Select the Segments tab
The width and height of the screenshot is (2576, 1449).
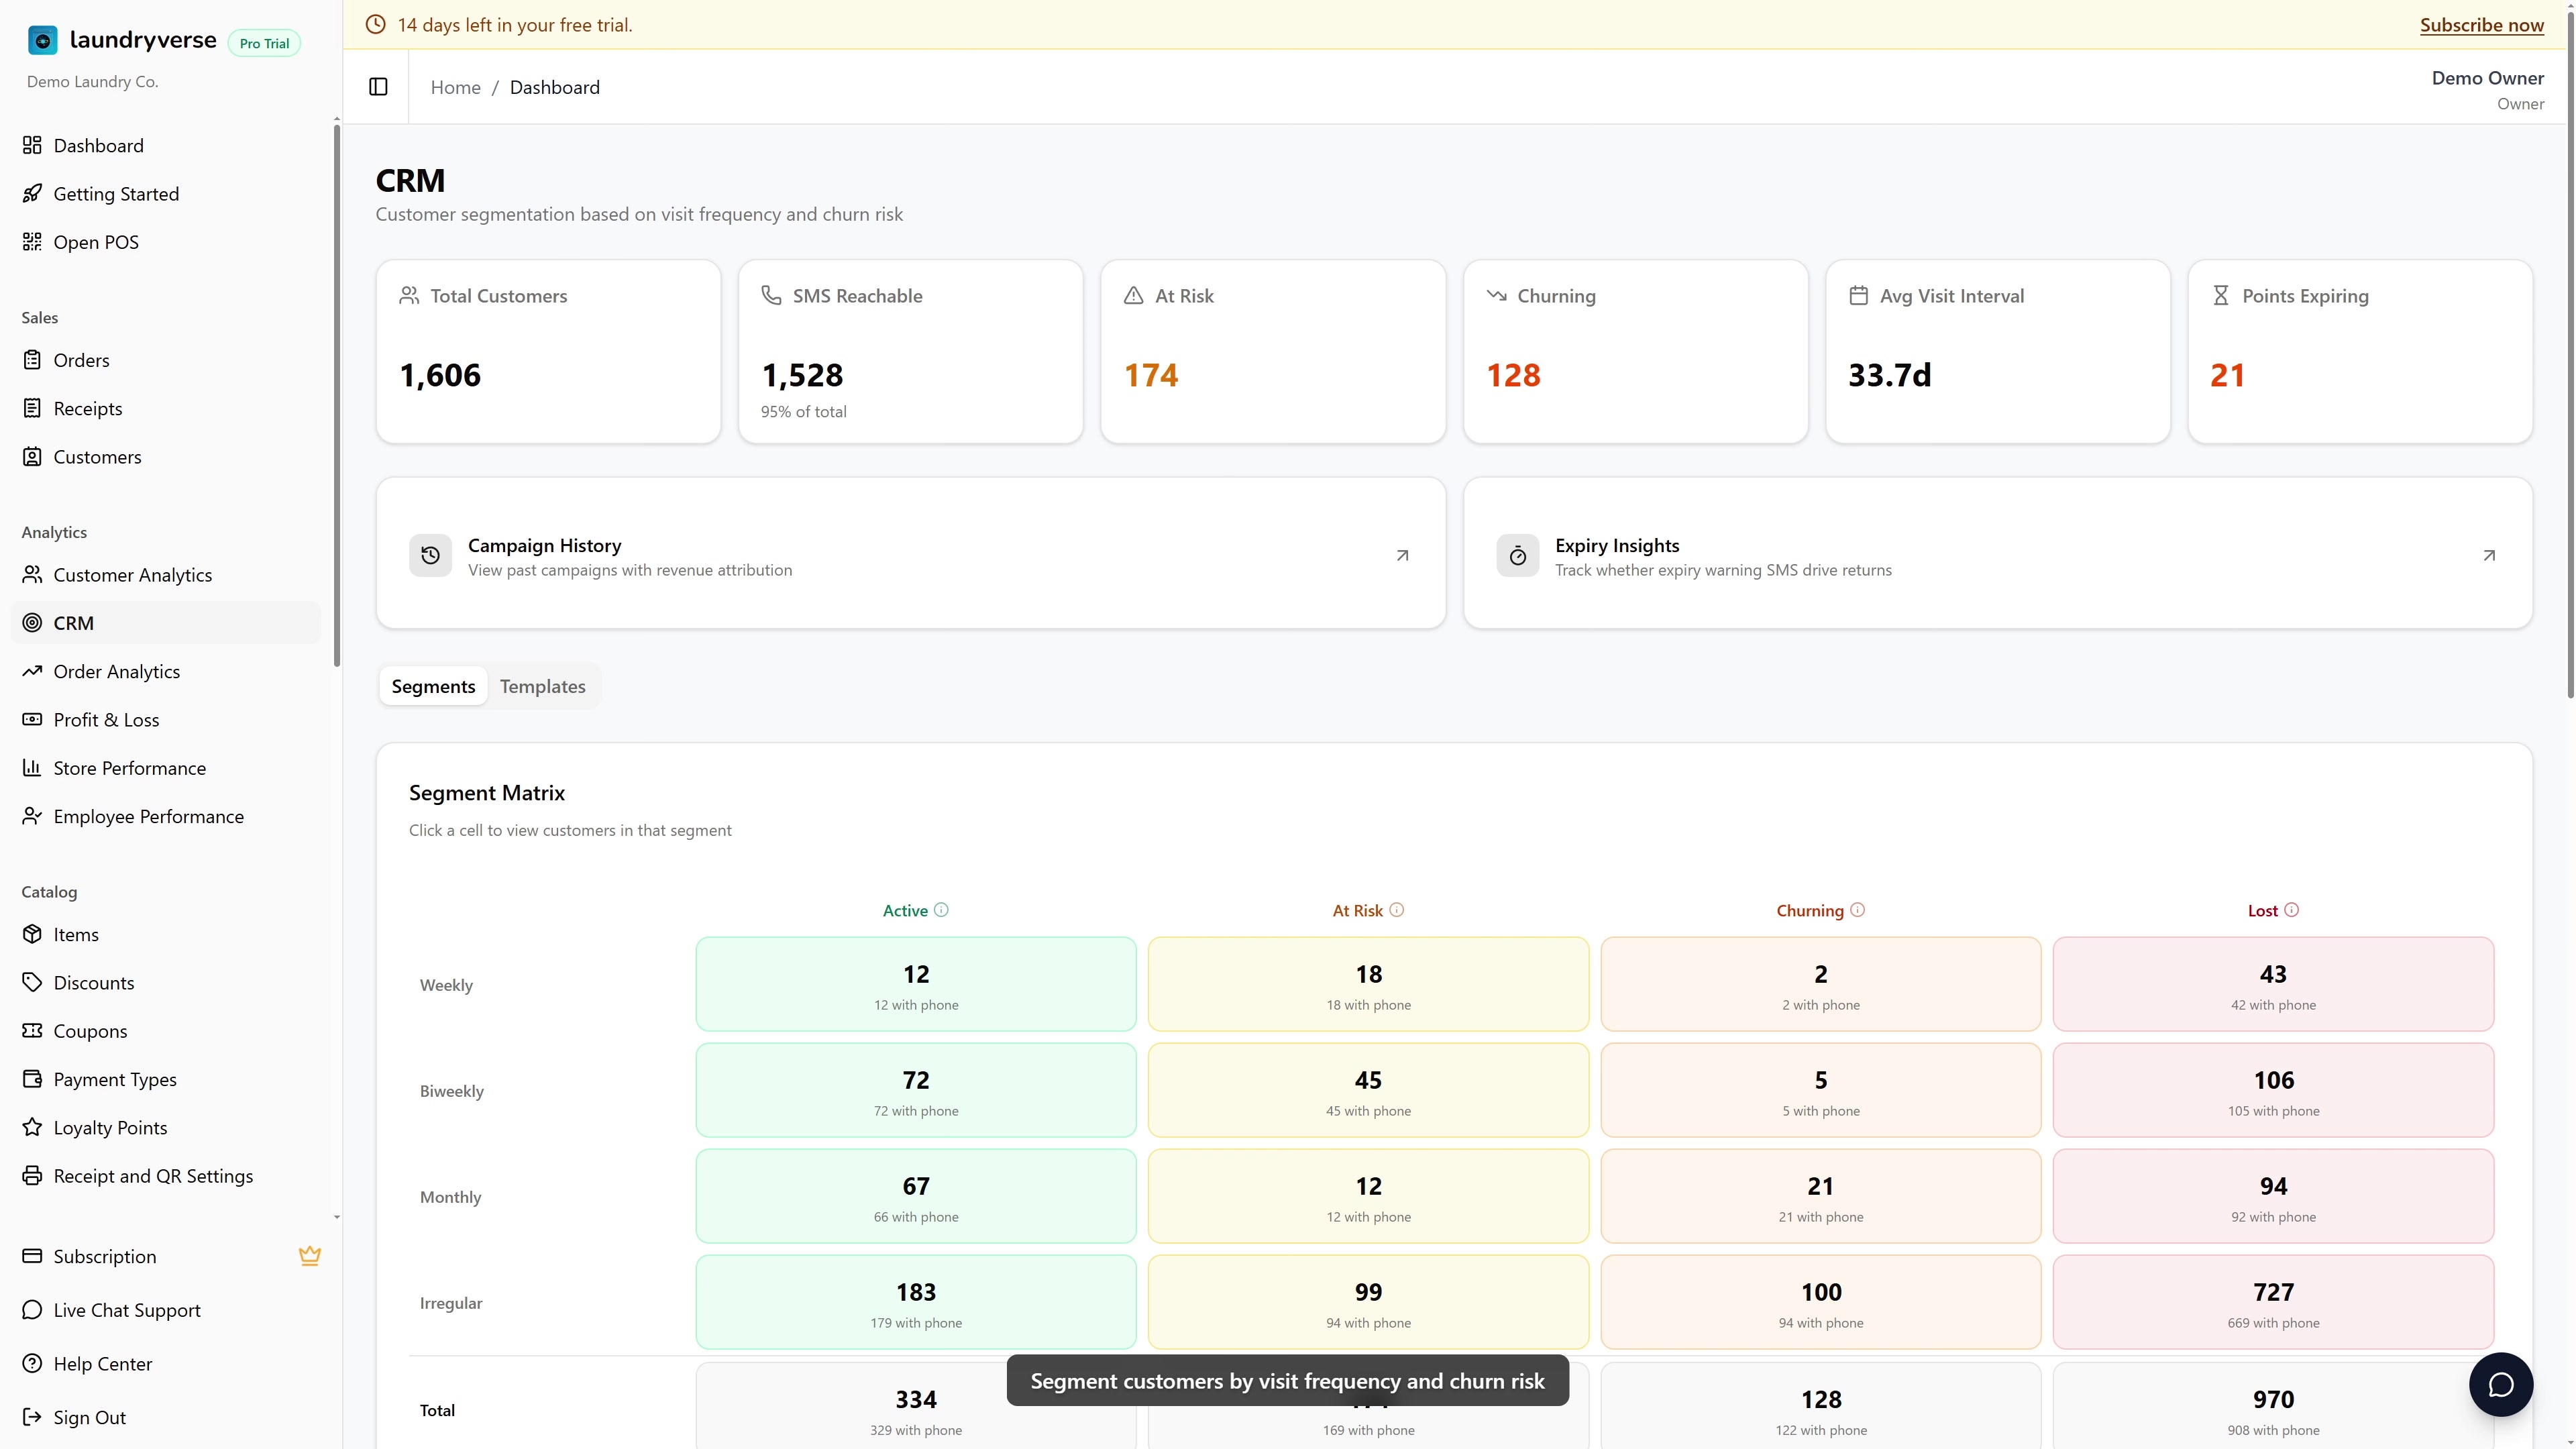tap(433, 686)
